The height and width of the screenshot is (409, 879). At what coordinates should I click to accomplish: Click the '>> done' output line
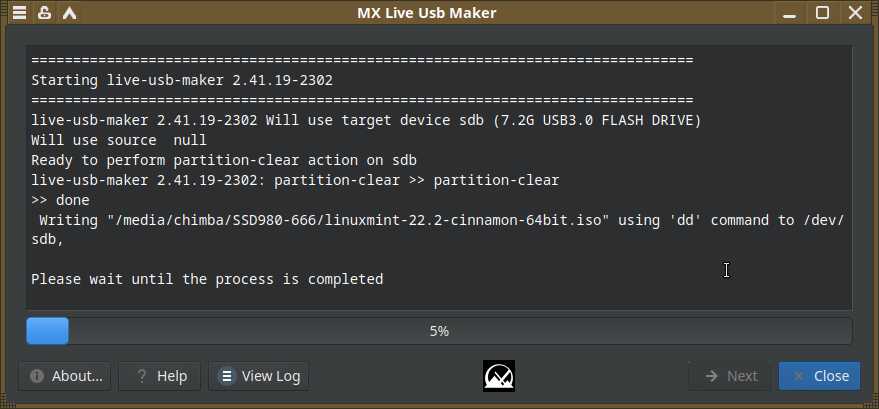coord(60,200)
